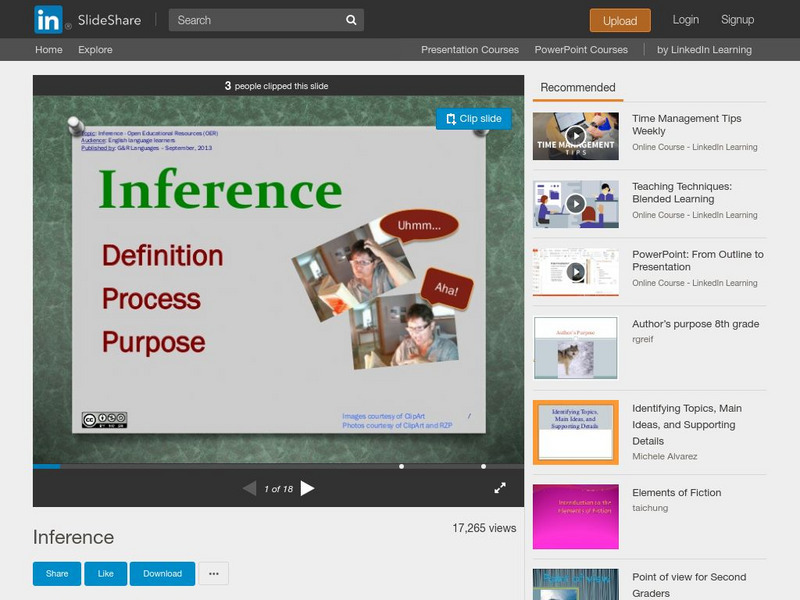This screenshot has width=800, height=600.
Task: Select the Recommended tab
Action: pos(578,88)
